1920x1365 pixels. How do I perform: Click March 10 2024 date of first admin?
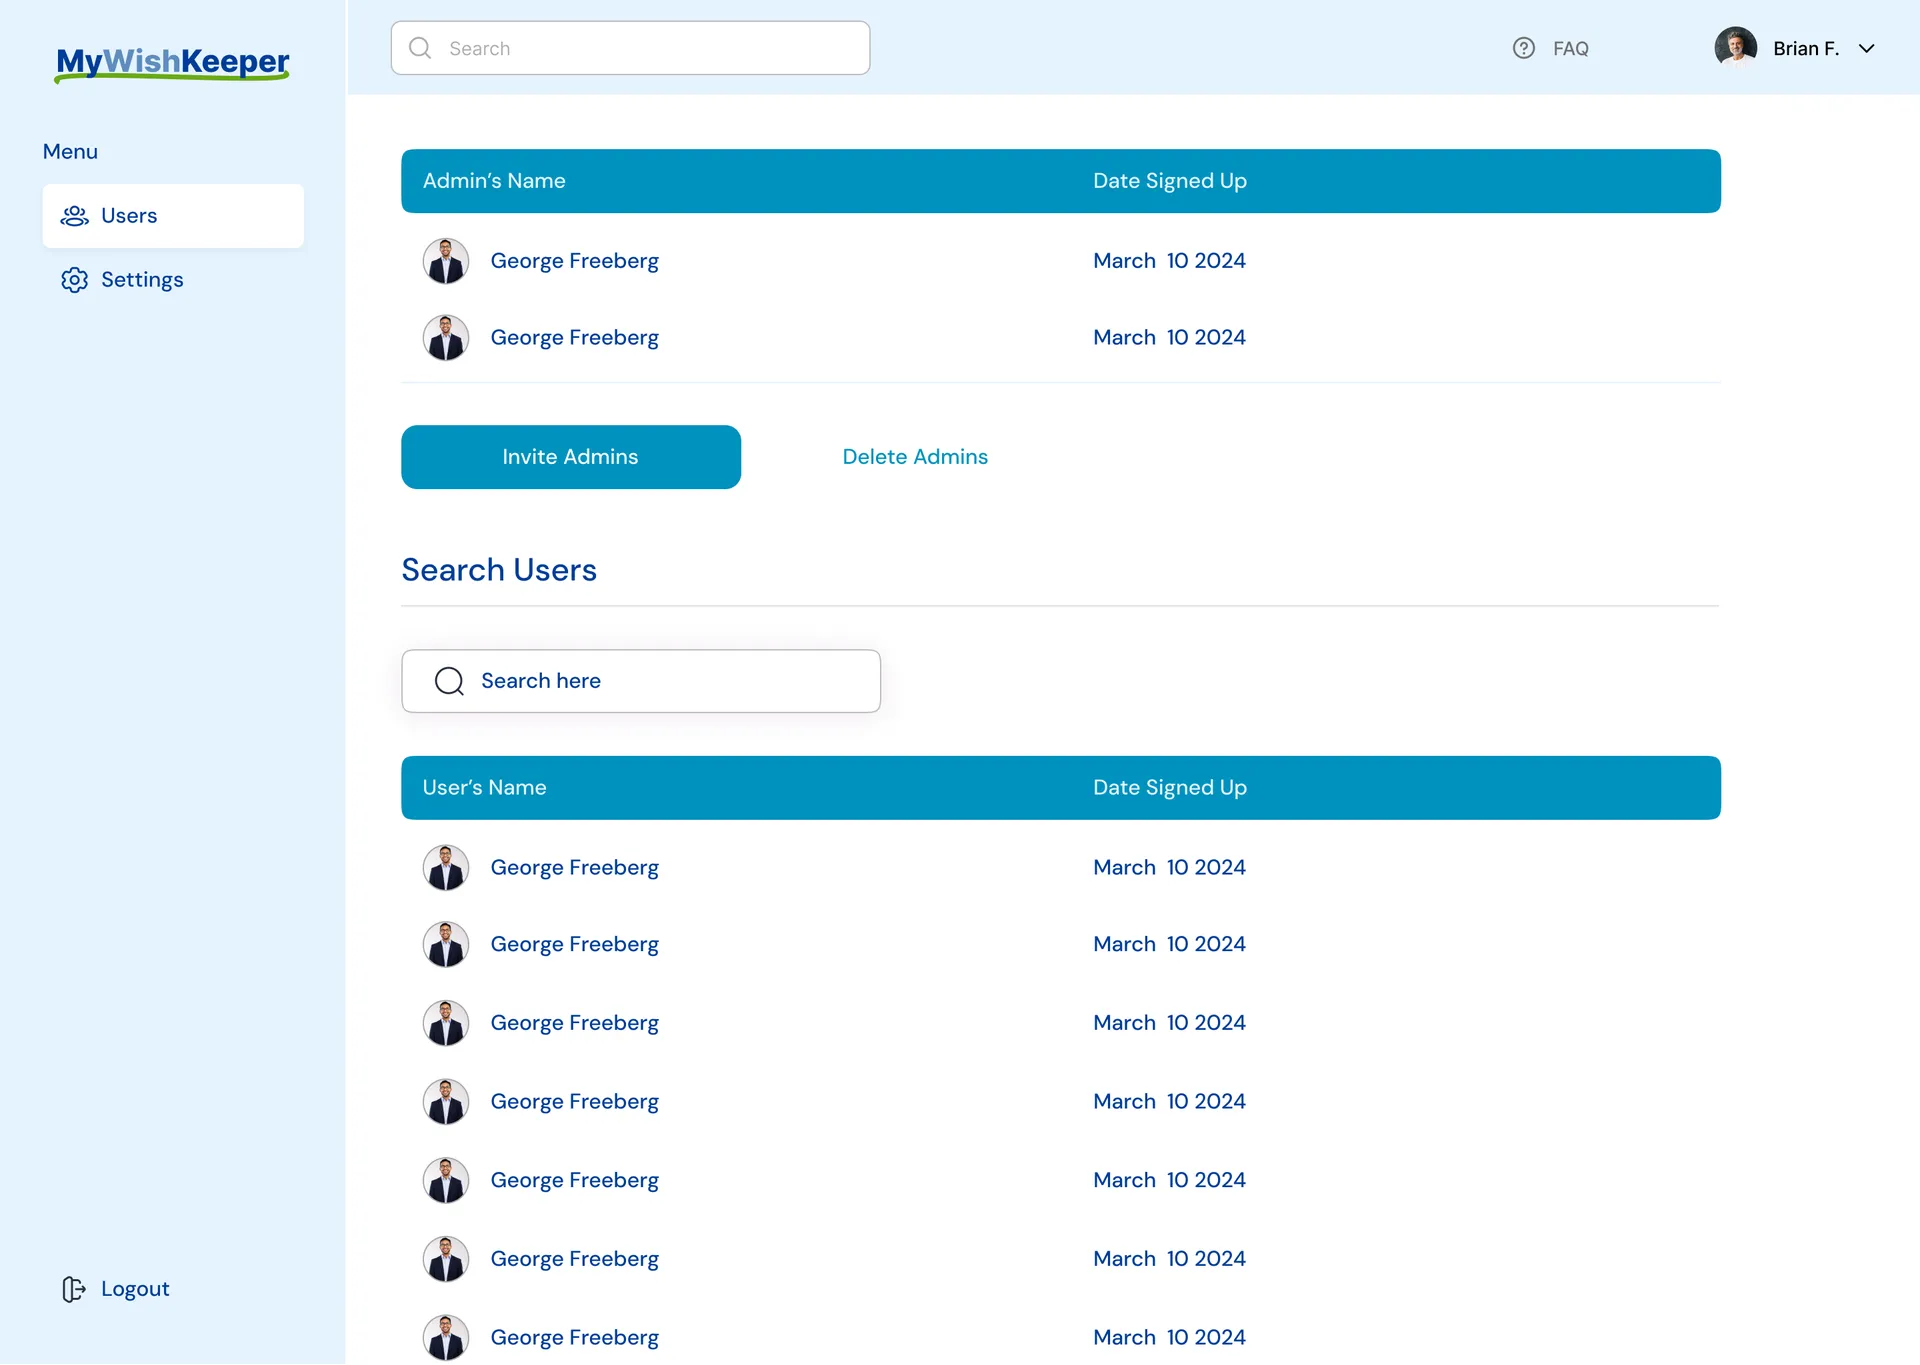[x=1169, y=261]
